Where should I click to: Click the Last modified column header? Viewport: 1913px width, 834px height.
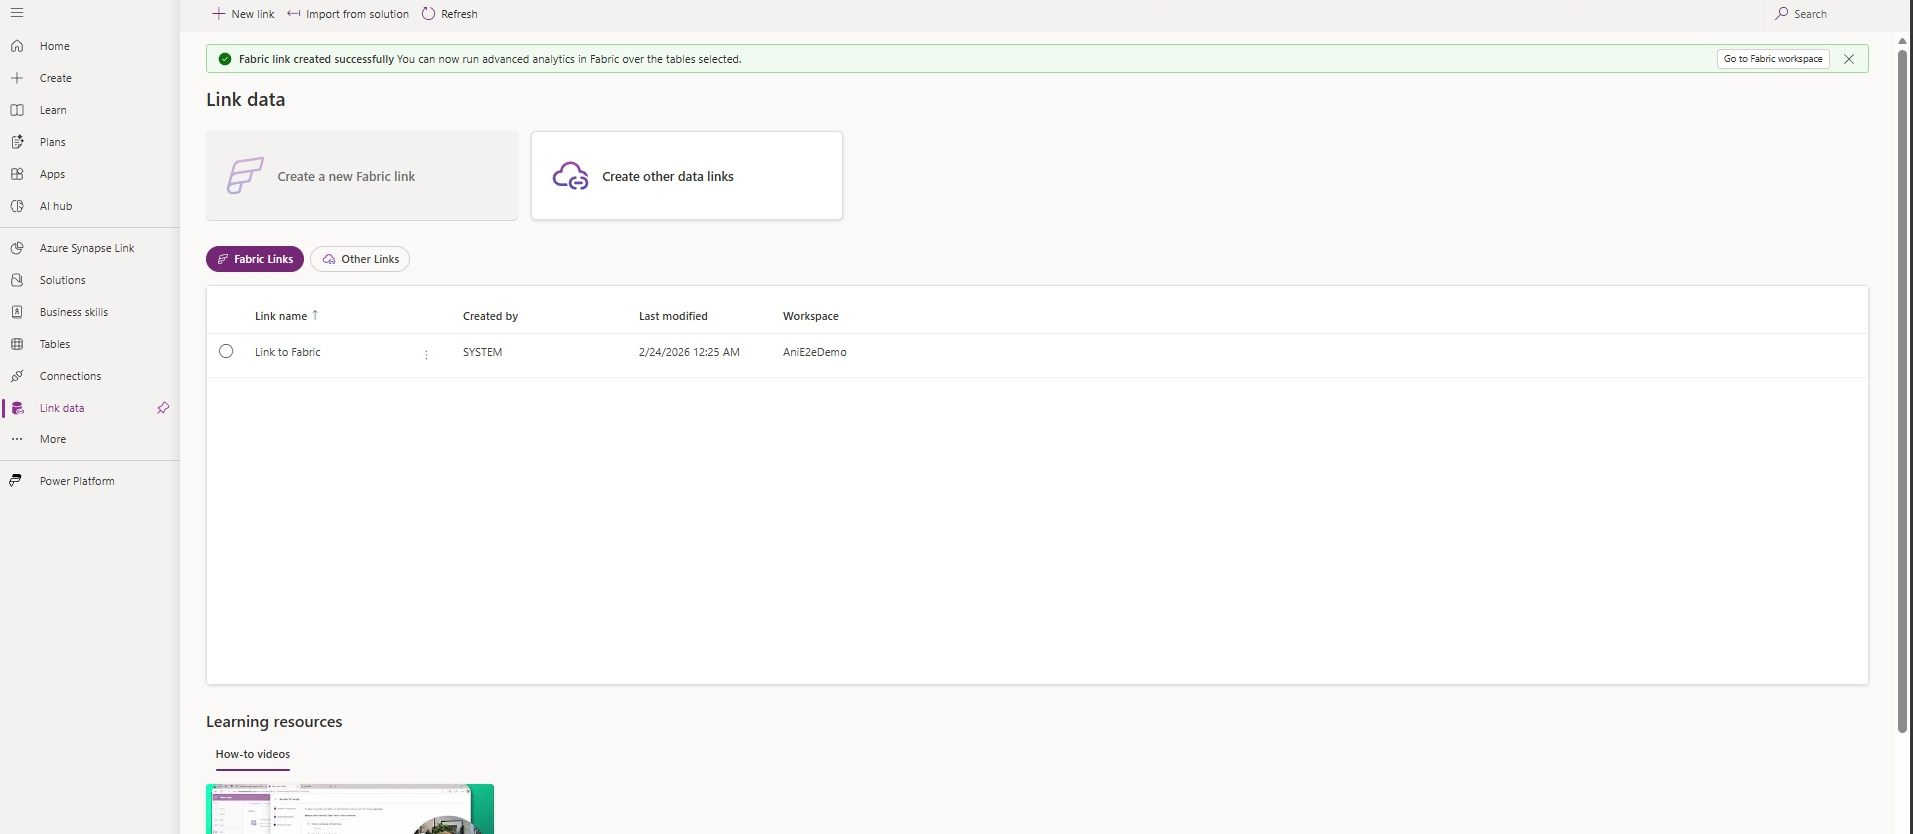(x=673, y=316)
